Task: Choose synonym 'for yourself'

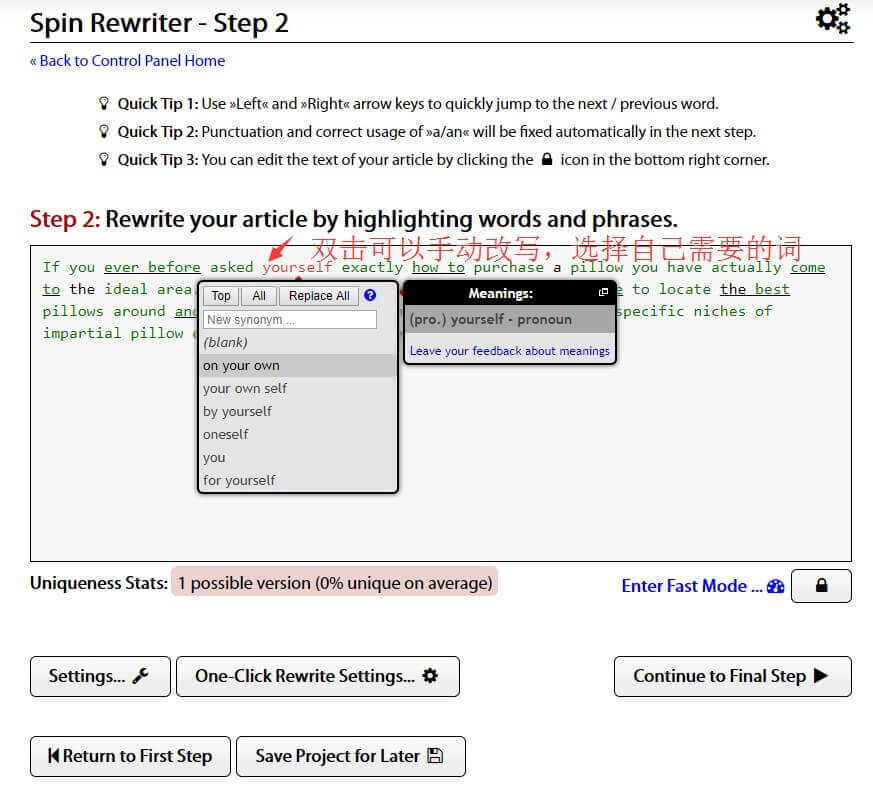Action: click(298, 480)
